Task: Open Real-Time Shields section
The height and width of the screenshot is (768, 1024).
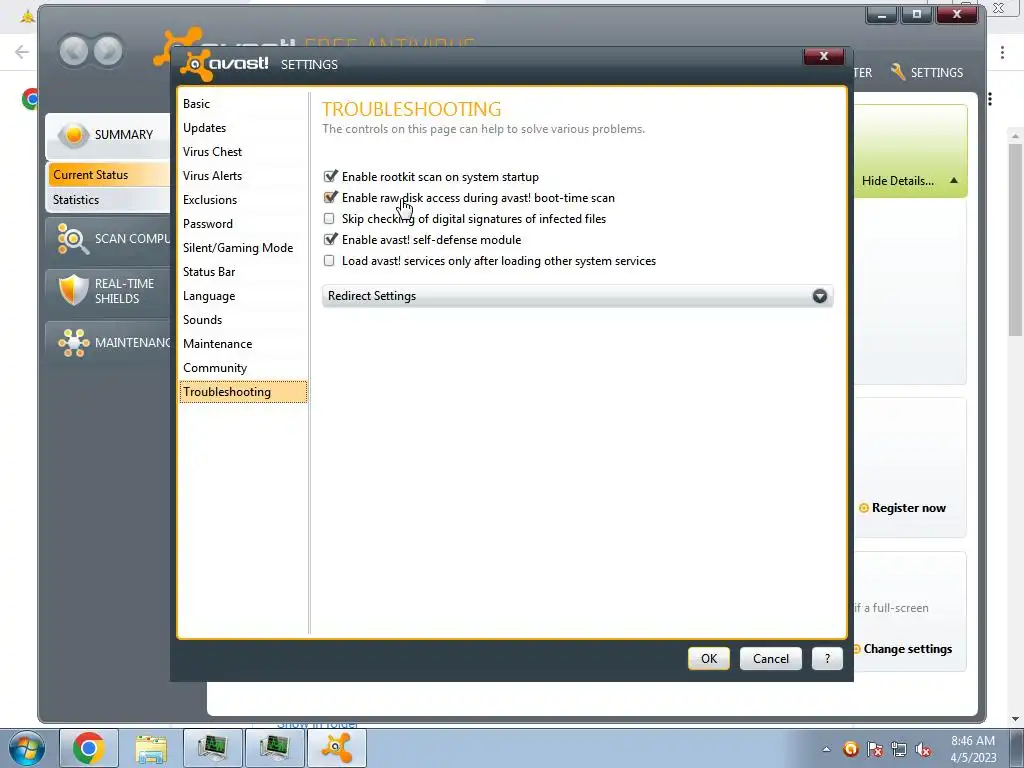Action: (x=108, y=291)
